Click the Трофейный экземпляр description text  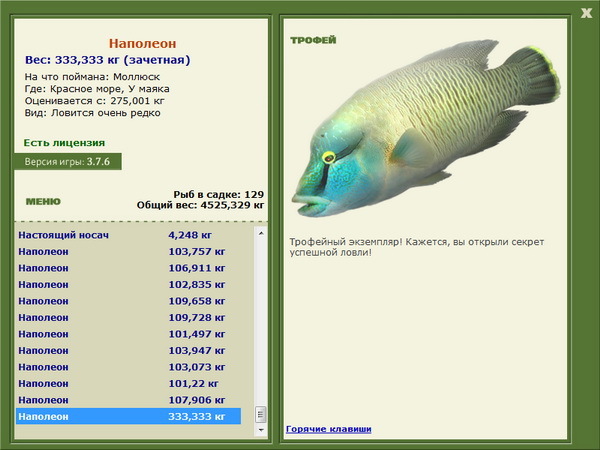coord(417,247)
